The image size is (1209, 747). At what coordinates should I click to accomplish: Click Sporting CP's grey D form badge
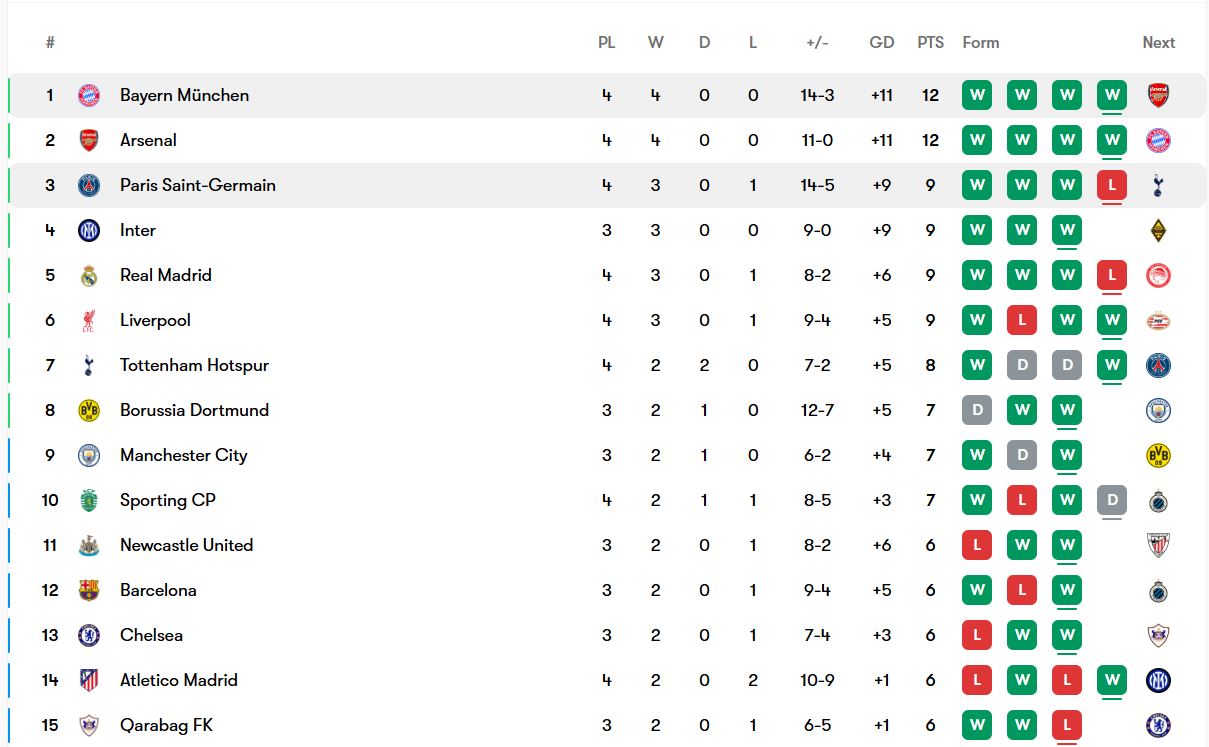tap(1111, 501)
